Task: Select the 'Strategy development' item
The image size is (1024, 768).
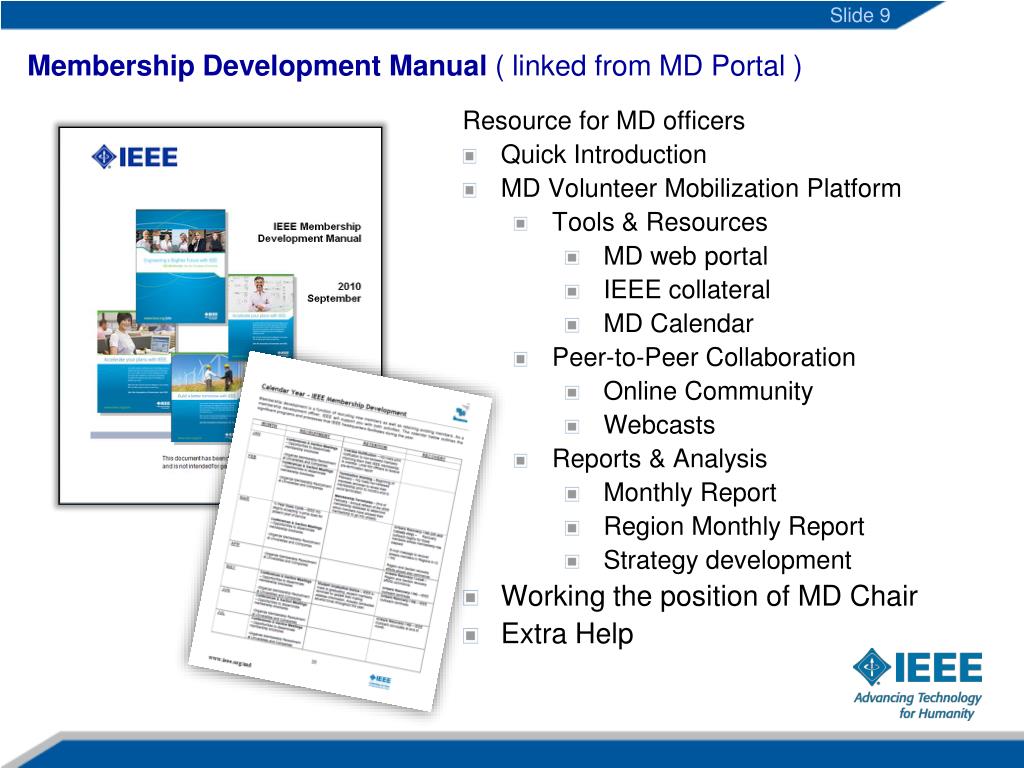Action: coord(728,560)
